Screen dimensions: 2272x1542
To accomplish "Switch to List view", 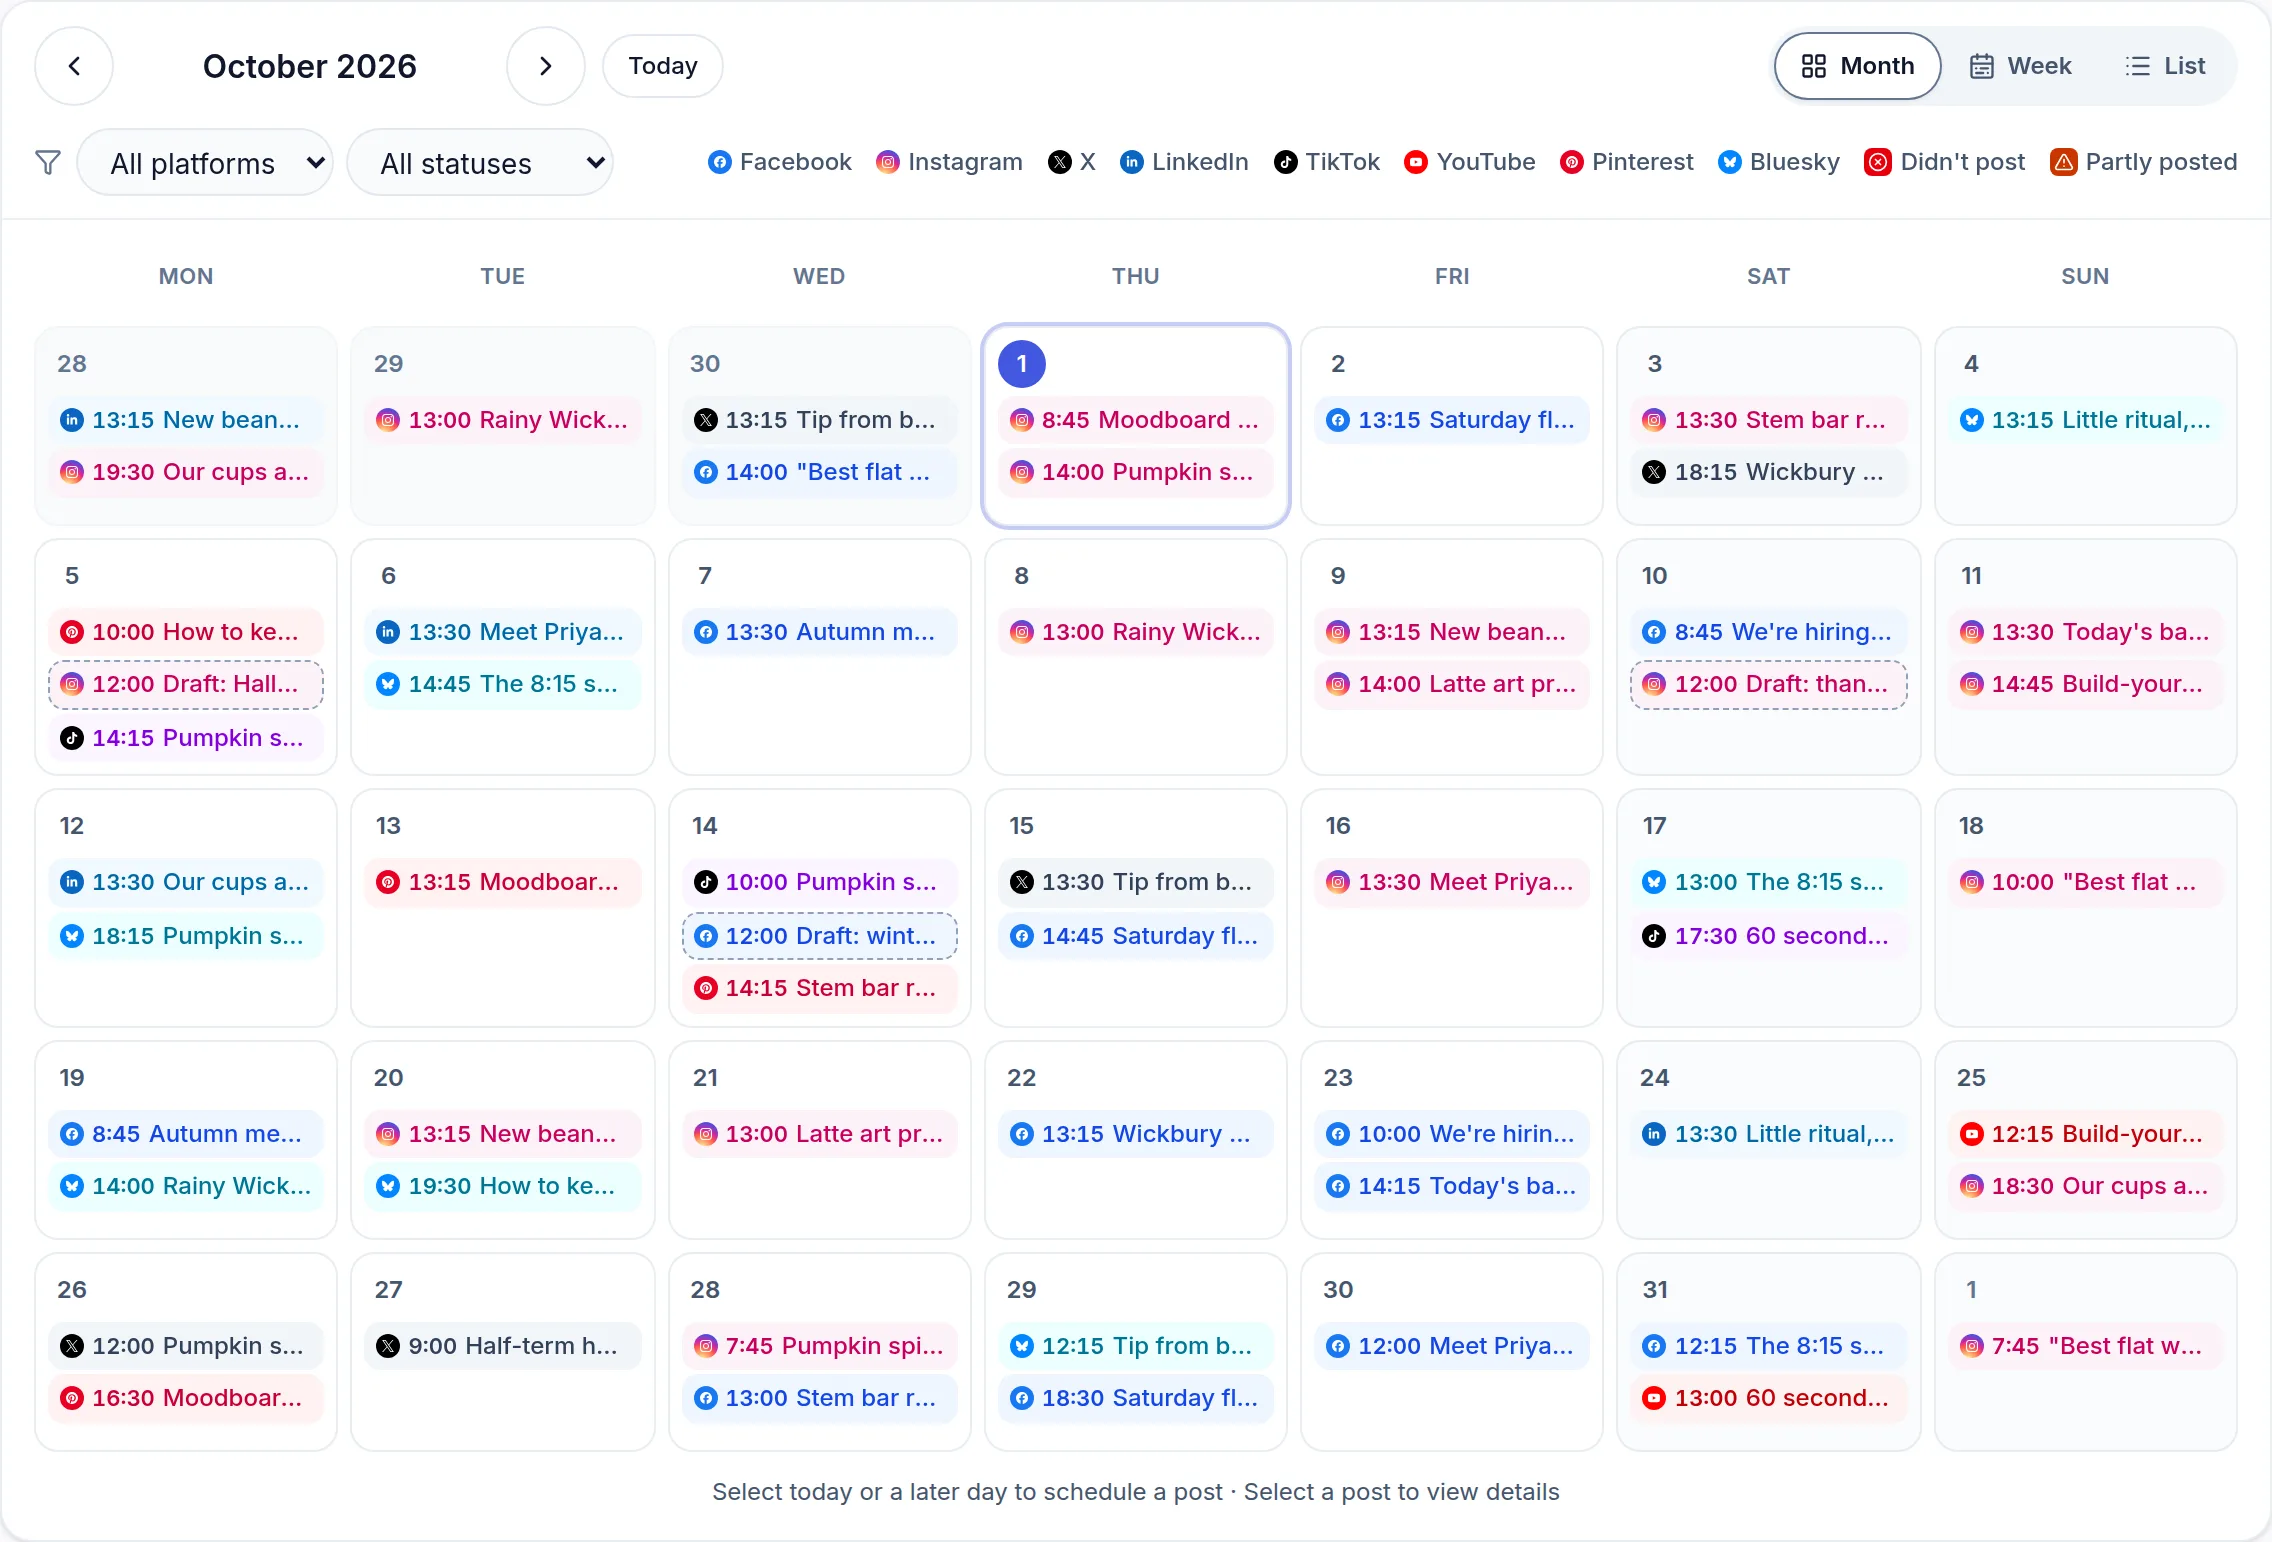I will (x=2165, y=66).
